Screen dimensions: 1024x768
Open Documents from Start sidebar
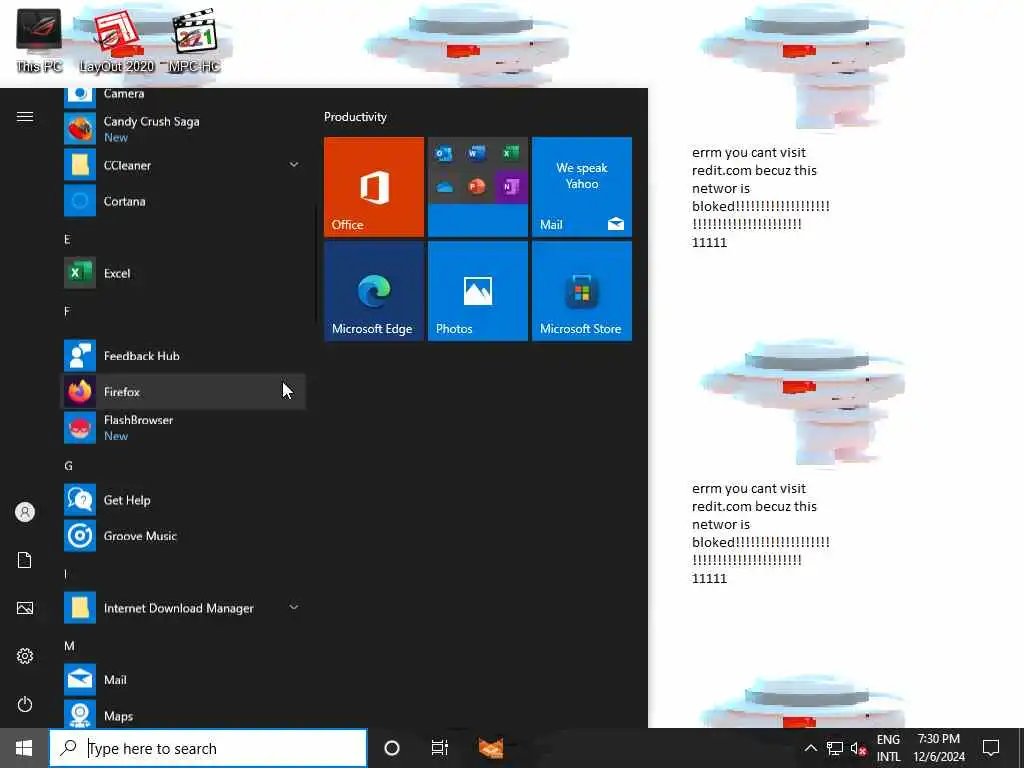pyautogui.click(x=25, y=560)
